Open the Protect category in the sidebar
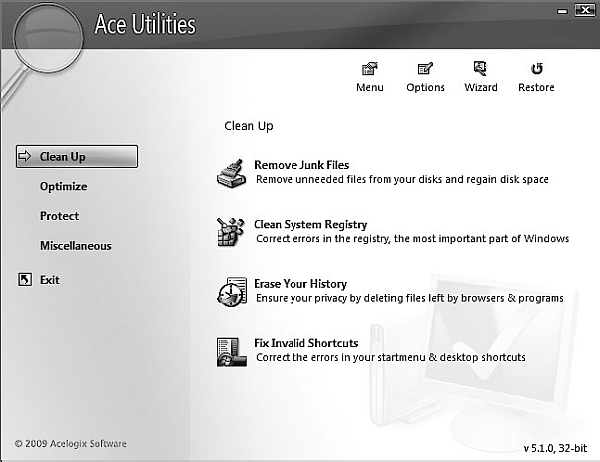 [x=59, y=216]
